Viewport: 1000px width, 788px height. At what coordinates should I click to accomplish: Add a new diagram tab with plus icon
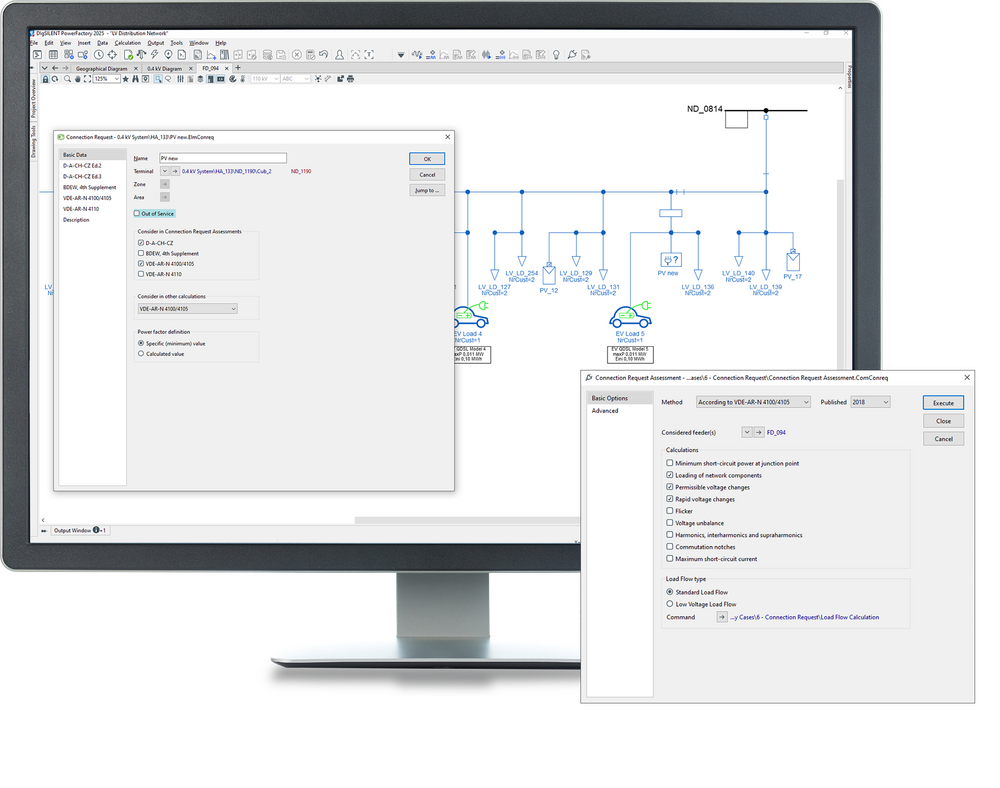(x=237, y=68)
